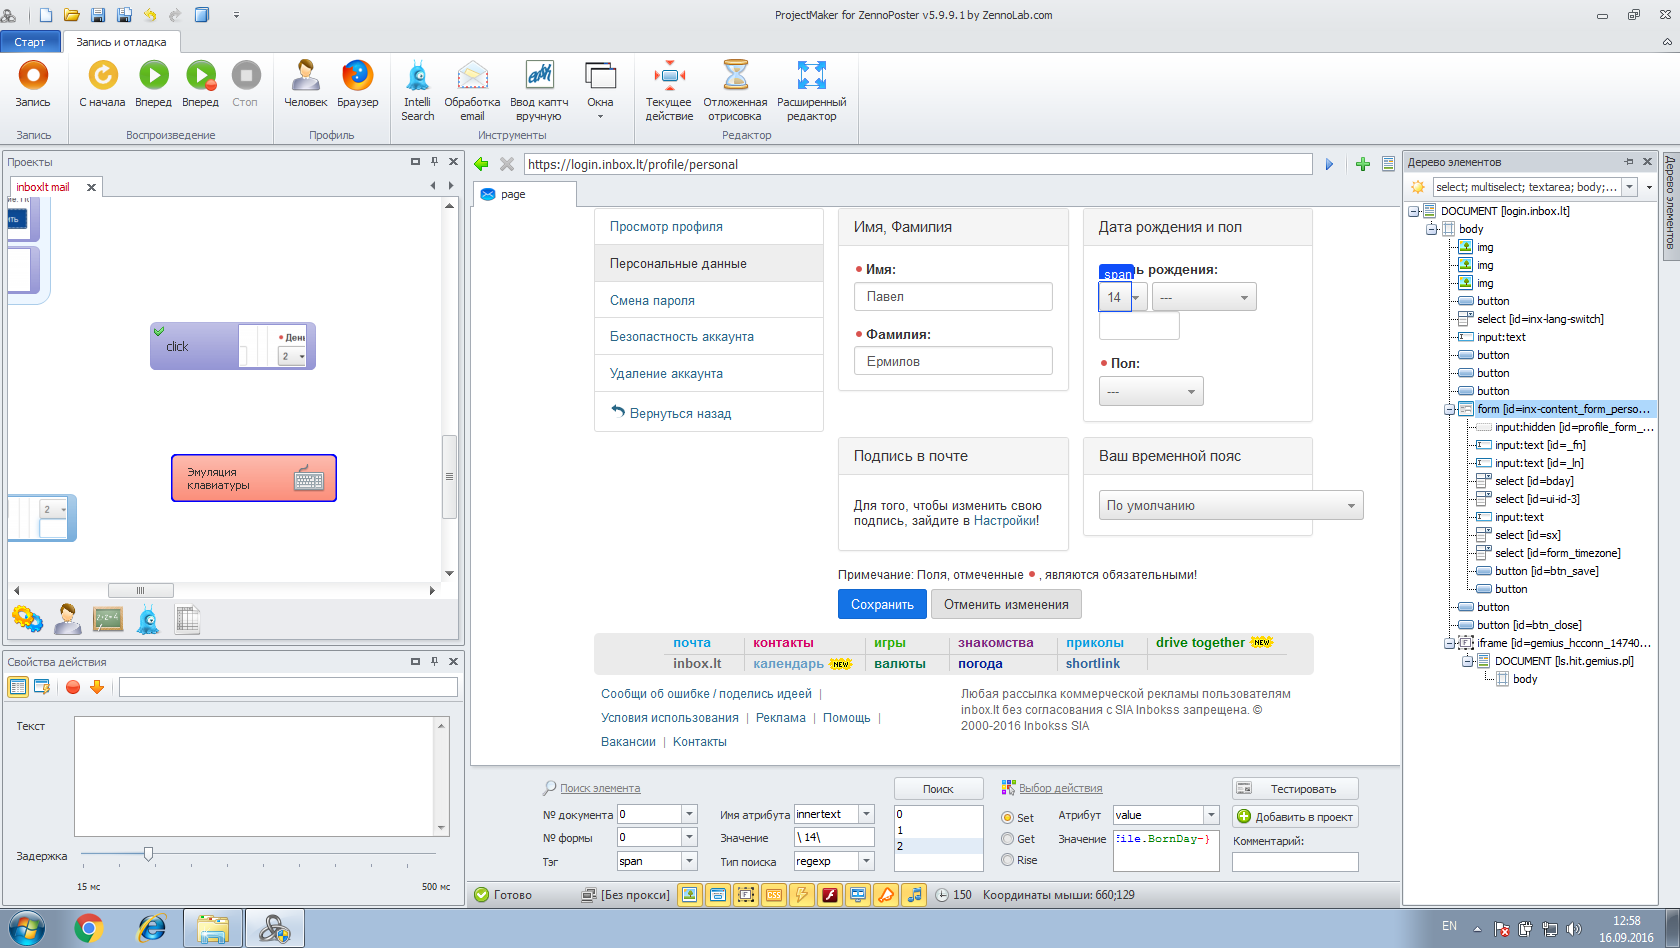Switch to the Старт ribbon tab

point(30,42)
